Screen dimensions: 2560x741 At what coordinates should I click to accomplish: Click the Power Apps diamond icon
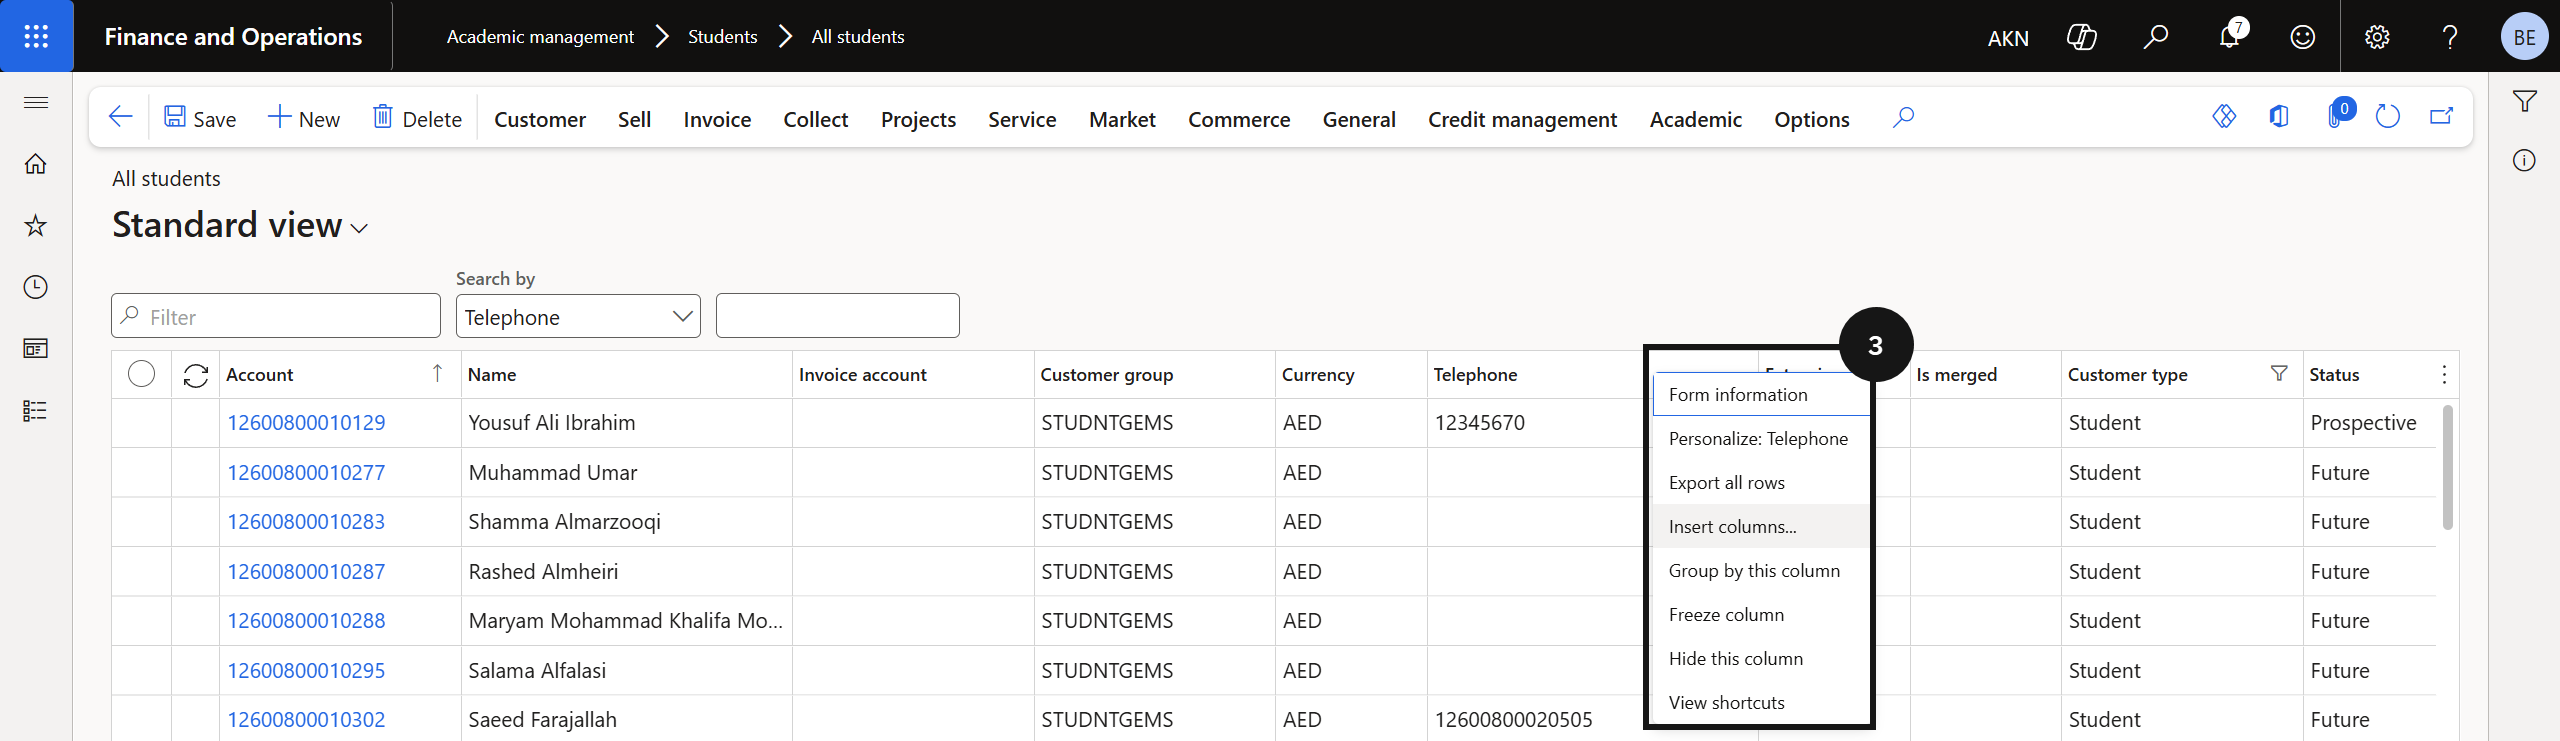click(2224, 117)
